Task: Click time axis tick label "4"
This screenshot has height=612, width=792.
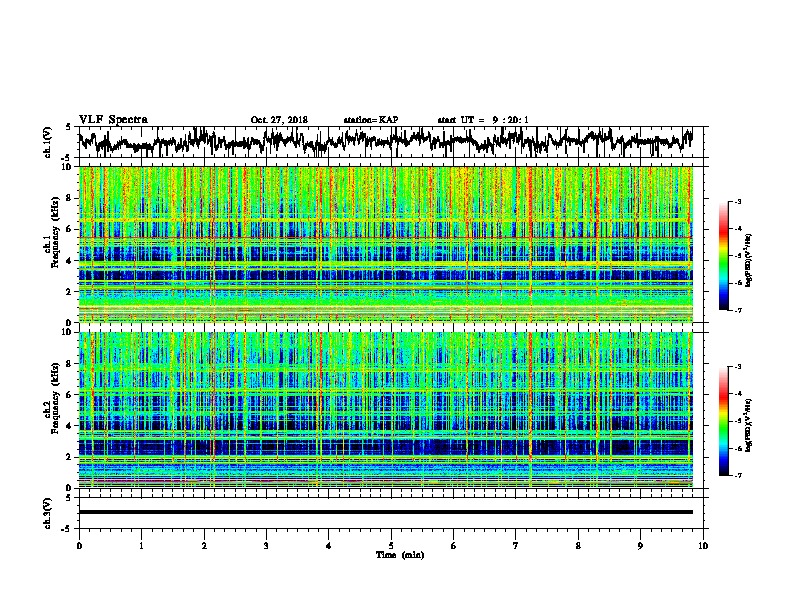Action: point(329,546)
